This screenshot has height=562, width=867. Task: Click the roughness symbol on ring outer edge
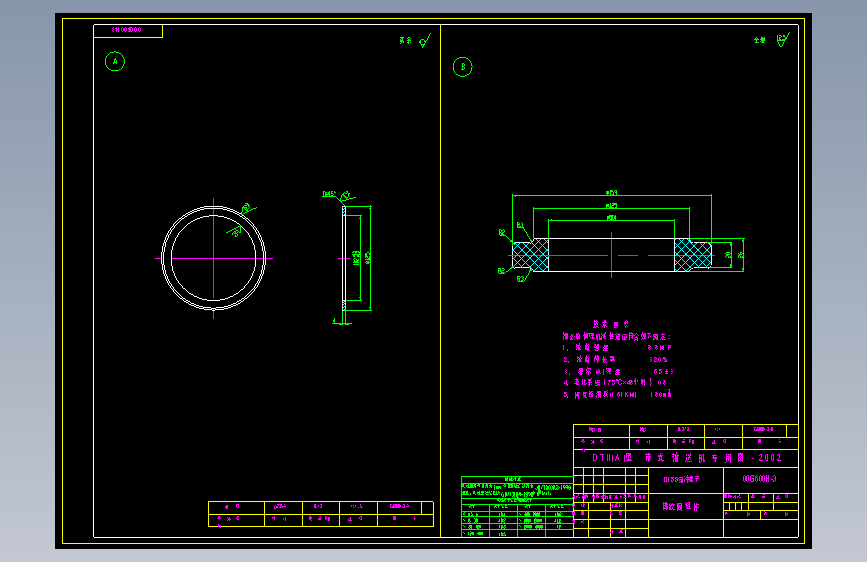pyautogui.click(x=248, y=209)
